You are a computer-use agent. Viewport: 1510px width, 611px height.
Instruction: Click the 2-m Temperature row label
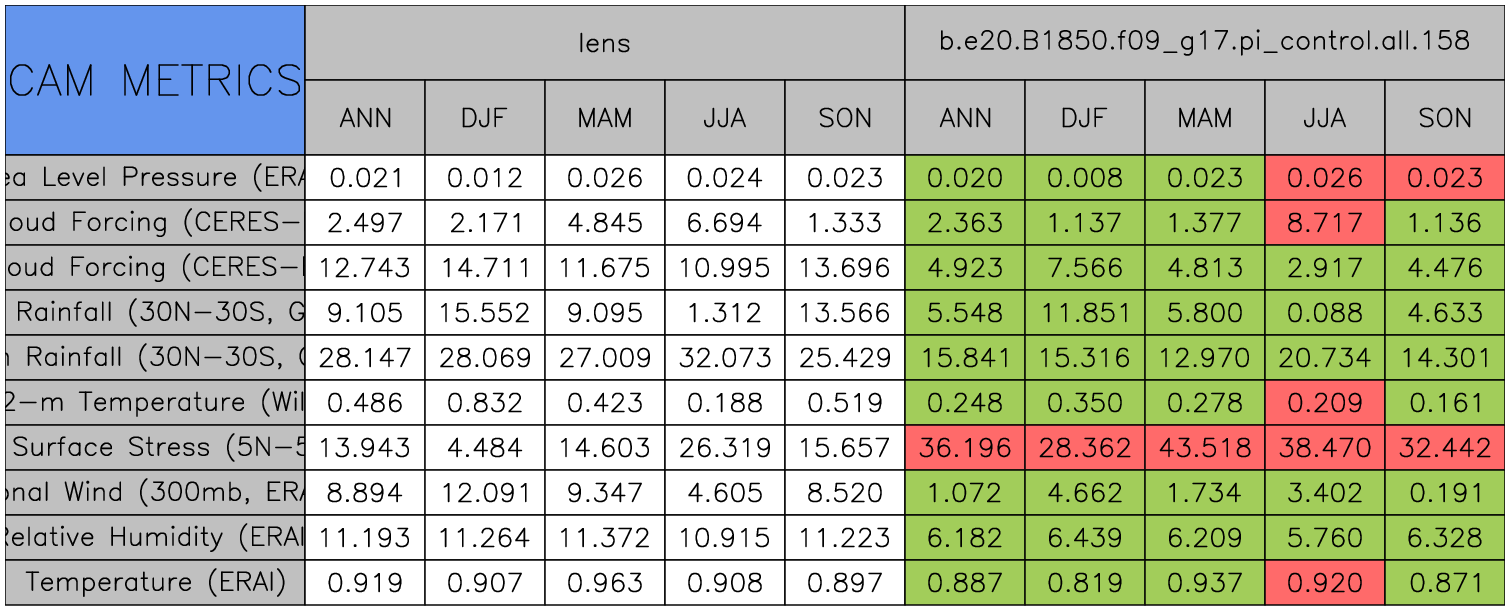coord(155,402)
